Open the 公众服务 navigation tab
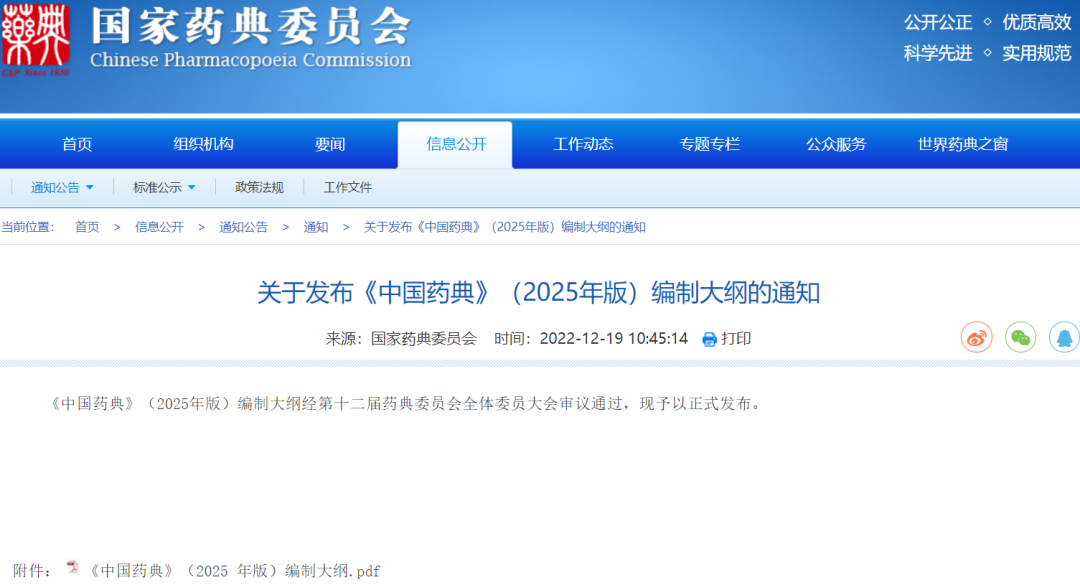The width and height of the screenshot is (1080, 585). [x=836, y=144]
